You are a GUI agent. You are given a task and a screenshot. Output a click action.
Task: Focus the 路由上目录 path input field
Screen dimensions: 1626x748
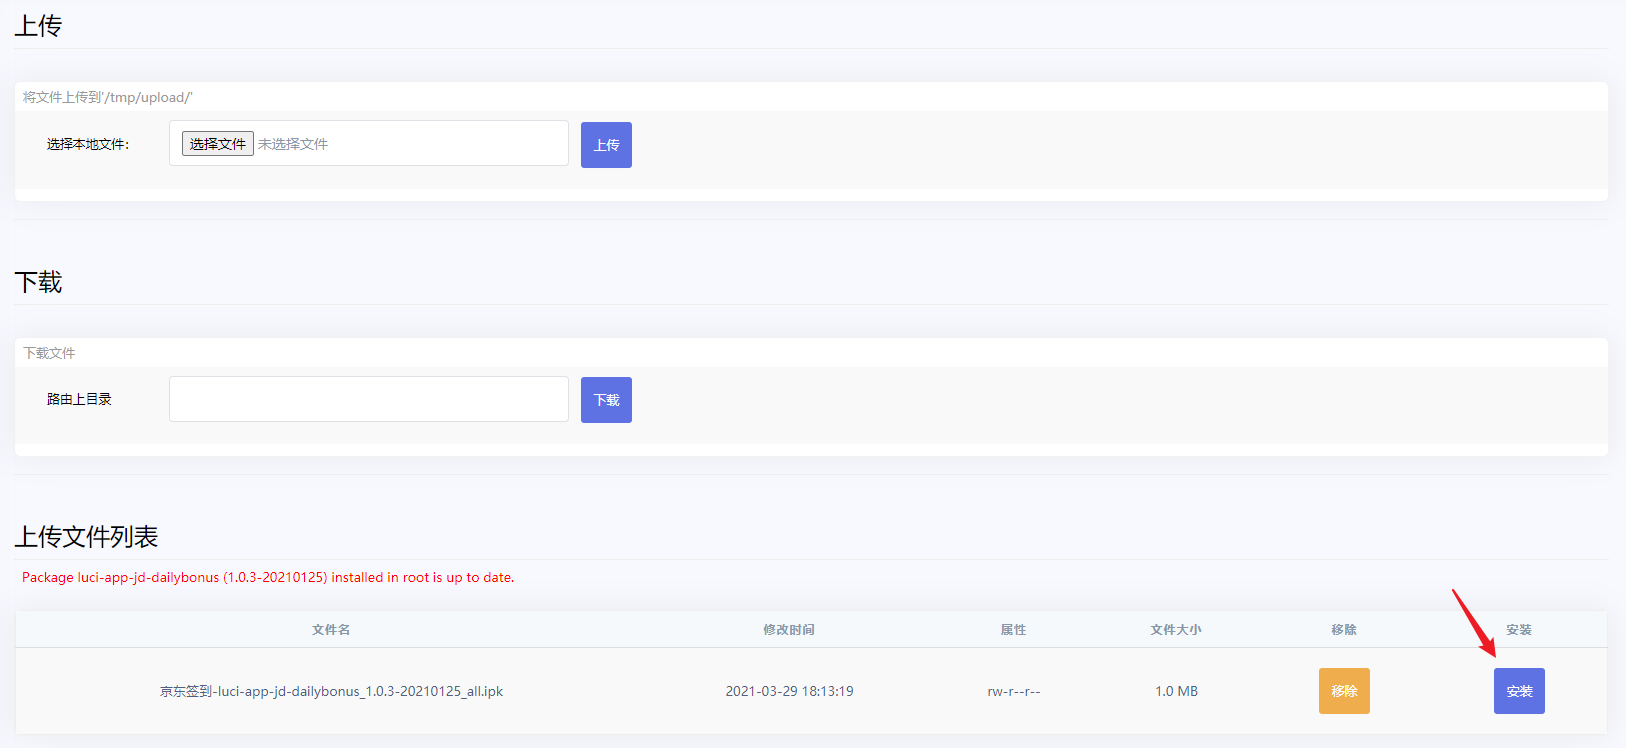click(368, 399)
